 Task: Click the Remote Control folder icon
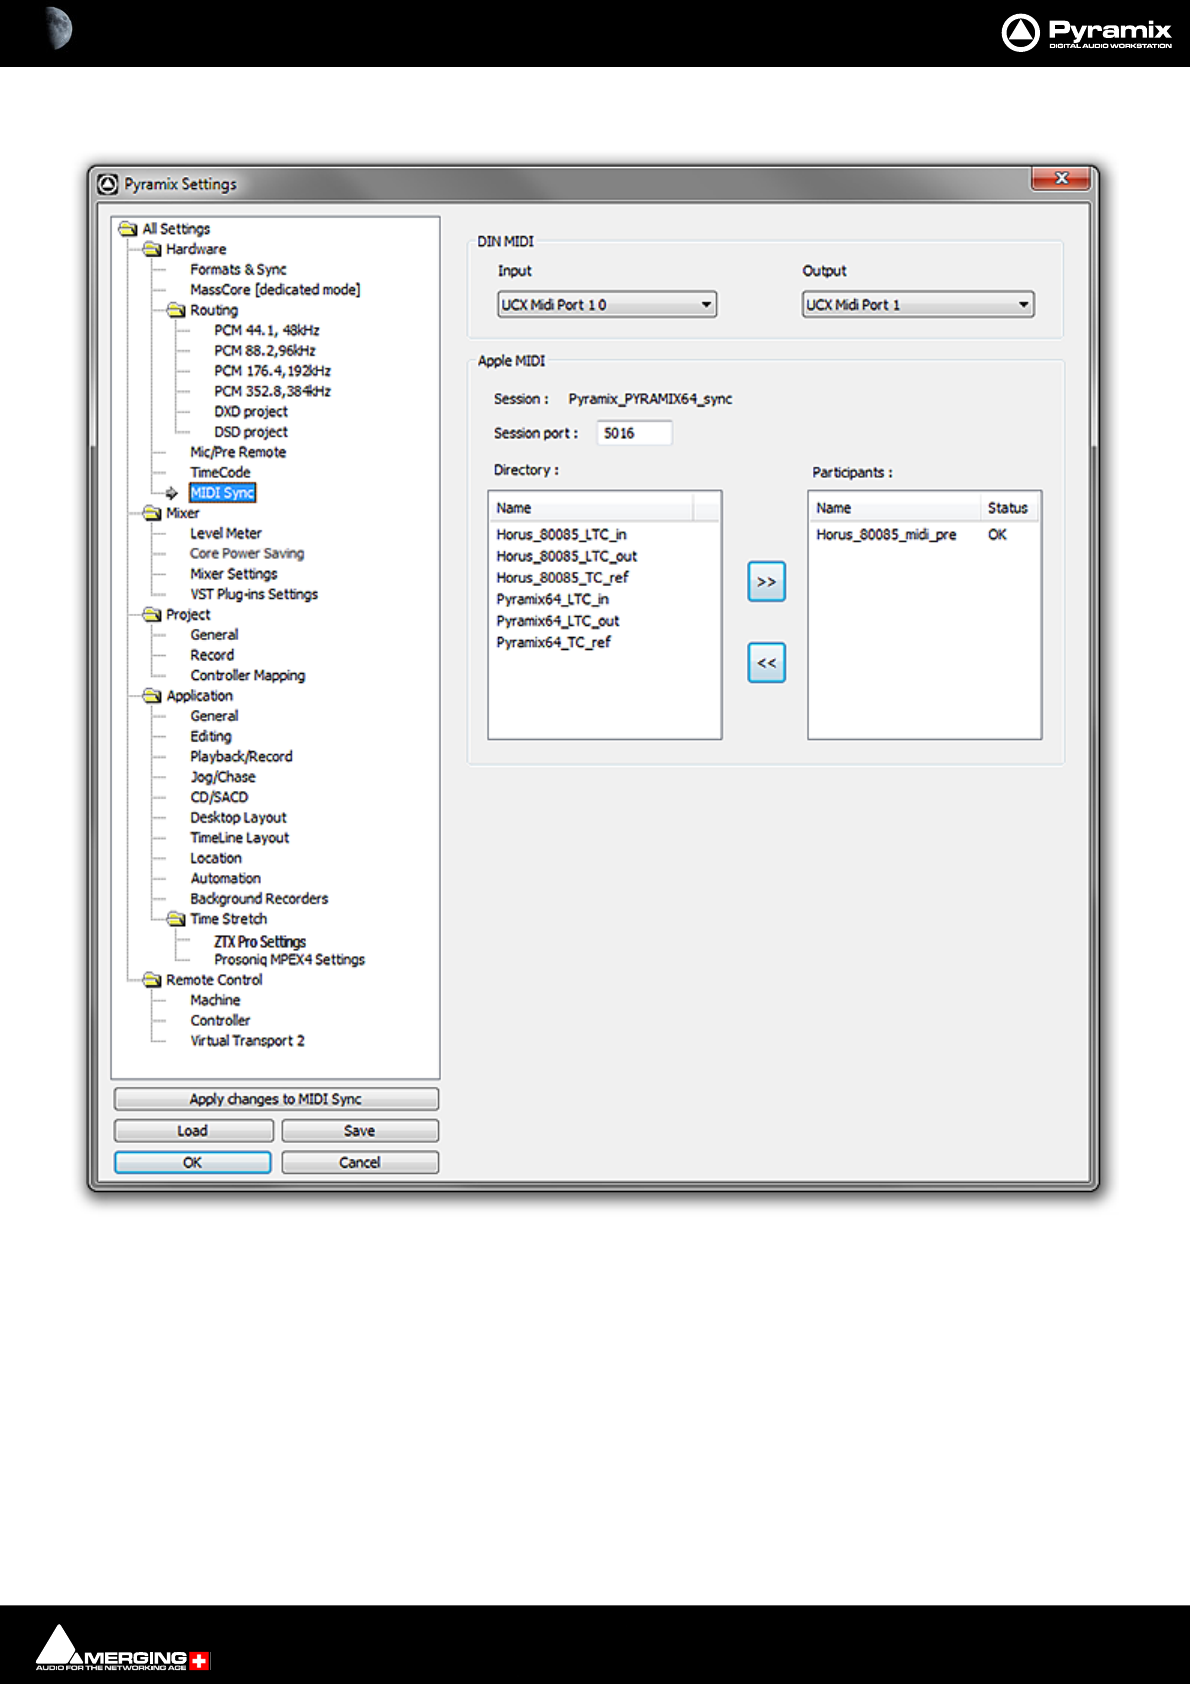[152, 980]
